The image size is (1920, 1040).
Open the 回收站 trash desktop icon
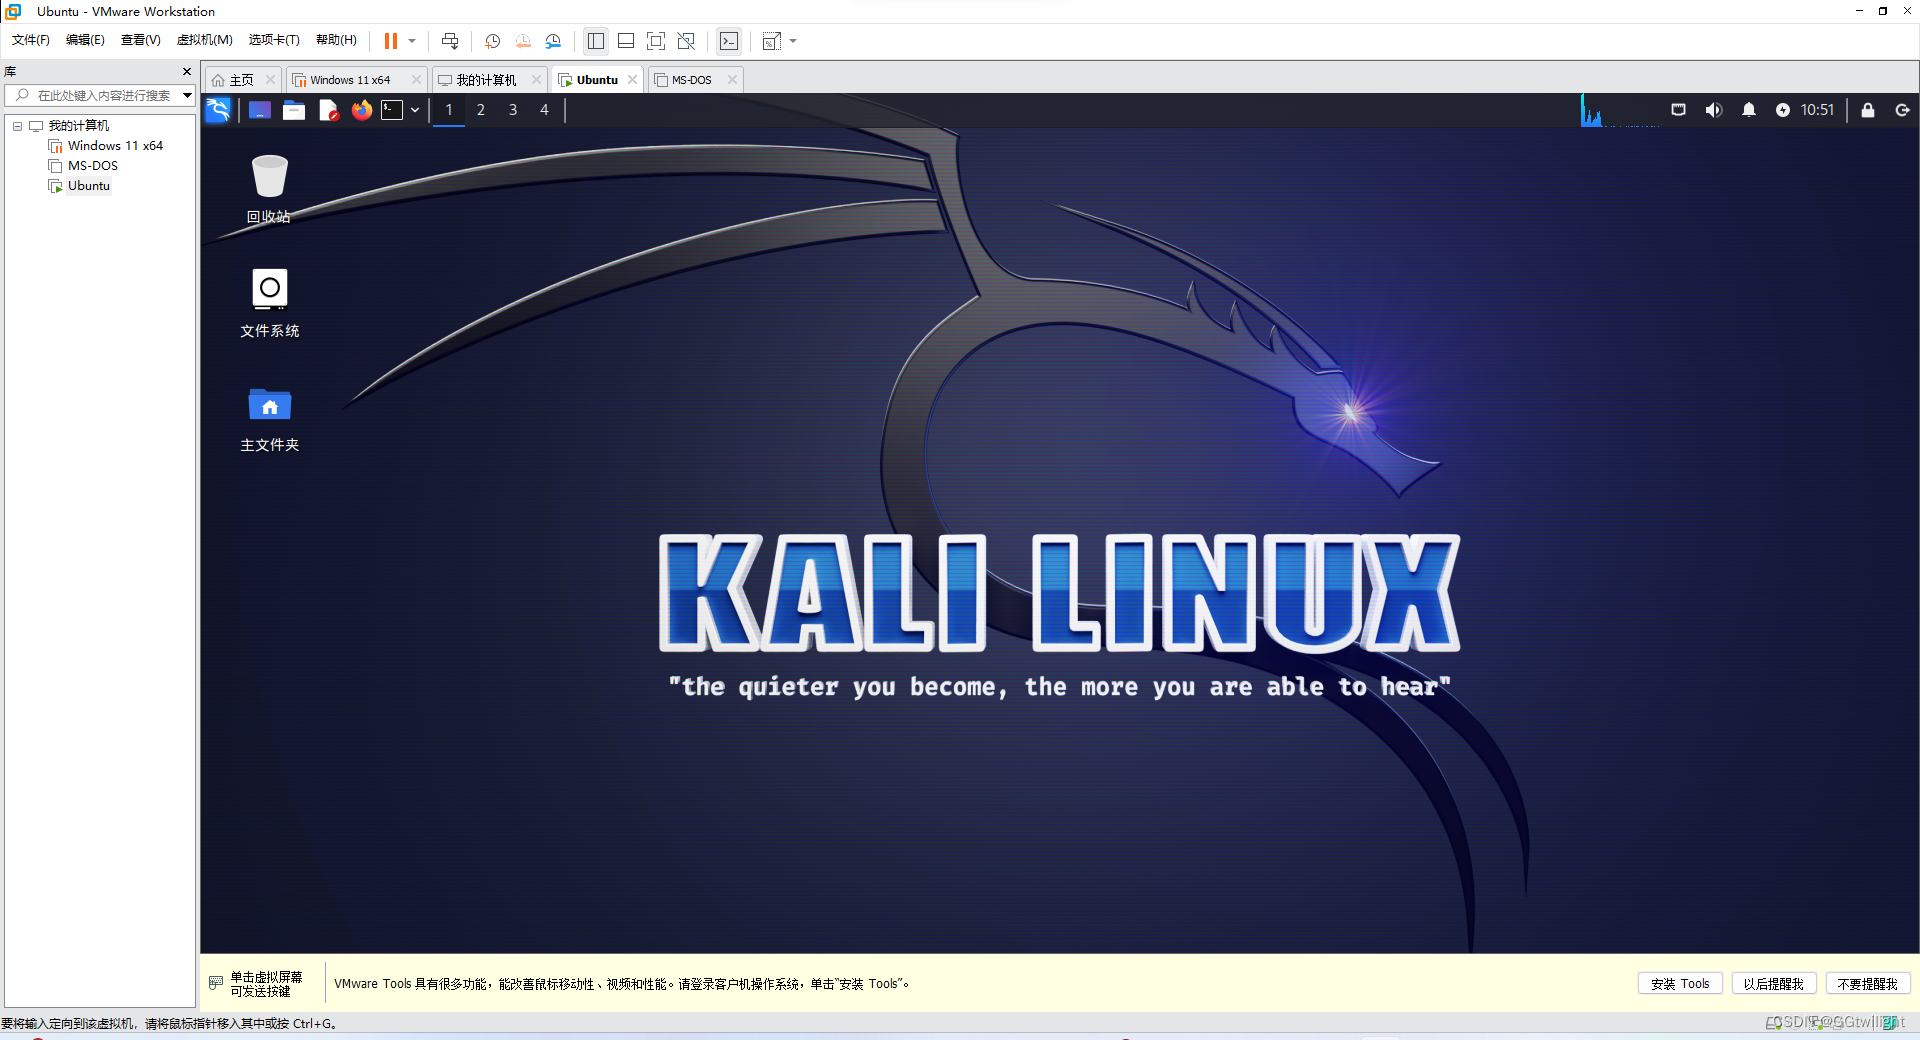point(270,188)
